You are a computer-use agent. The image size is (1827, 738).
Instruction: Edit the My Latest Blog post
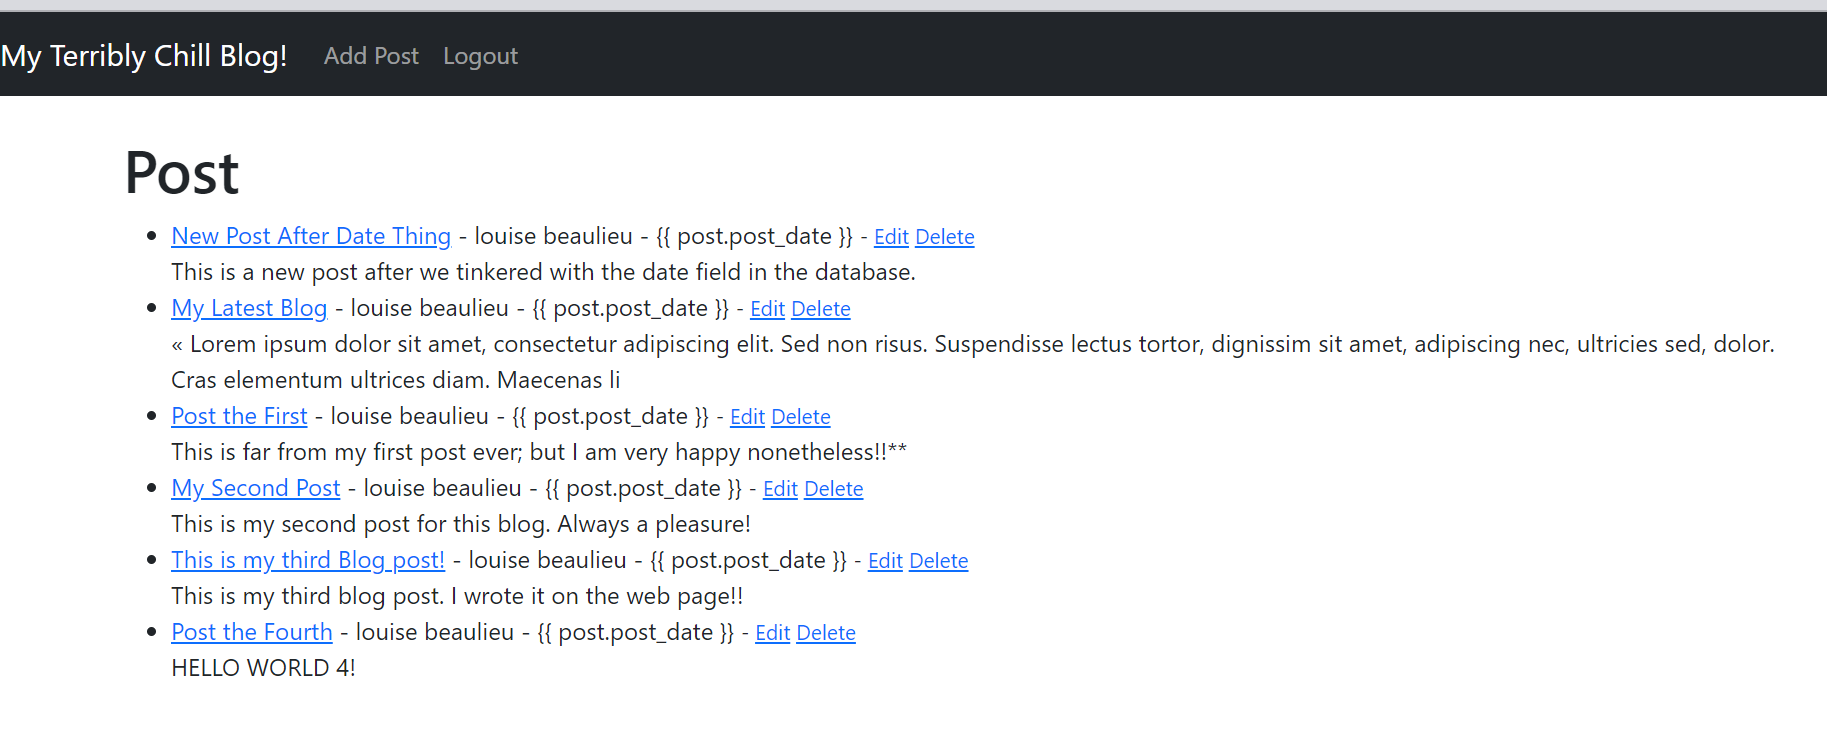point(767,309)
